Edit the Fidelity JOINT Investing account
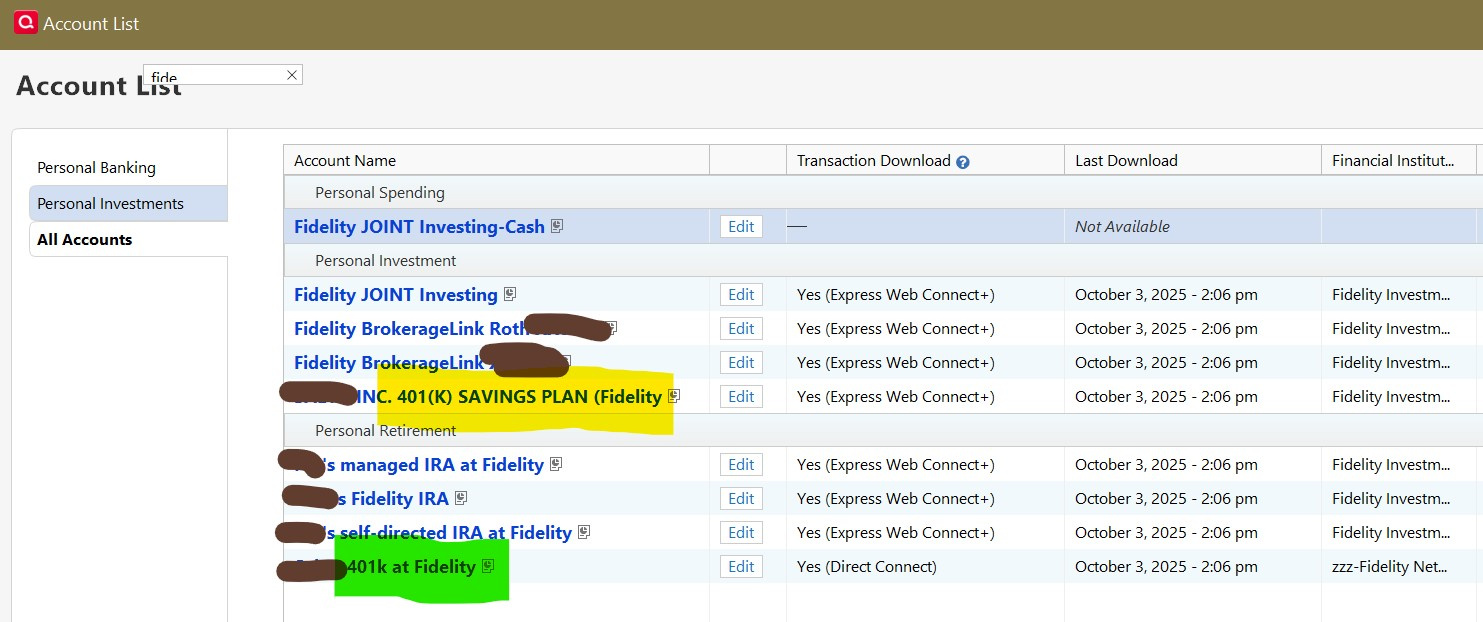1483x622 pixels. pyautogui.click(x=741, y=295)
